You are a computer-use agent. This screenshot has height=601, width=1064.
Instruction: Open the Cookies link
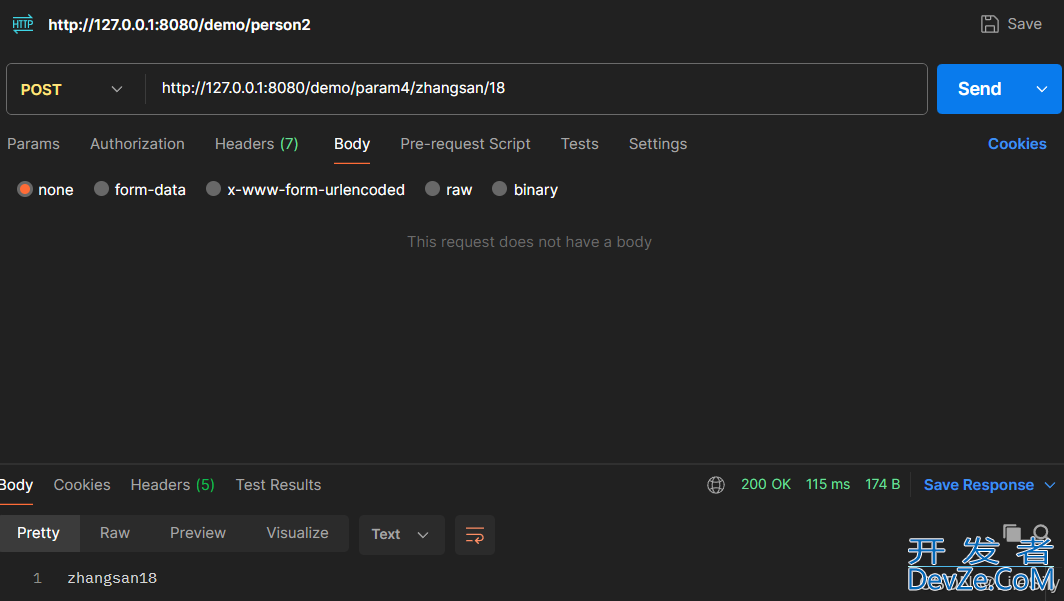point(1016,144)
